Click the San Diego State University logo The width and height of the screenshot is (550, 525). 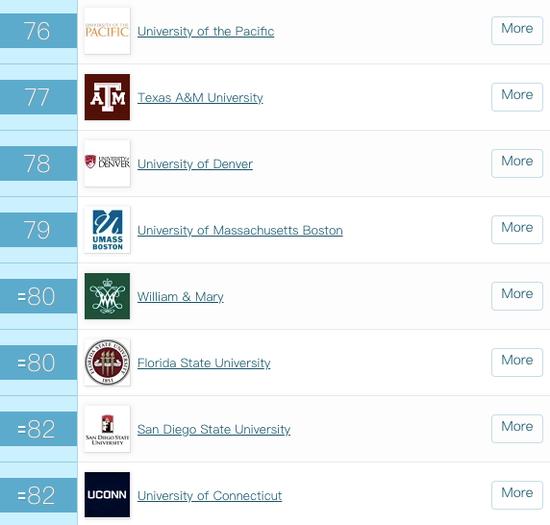tap(107, 429)
